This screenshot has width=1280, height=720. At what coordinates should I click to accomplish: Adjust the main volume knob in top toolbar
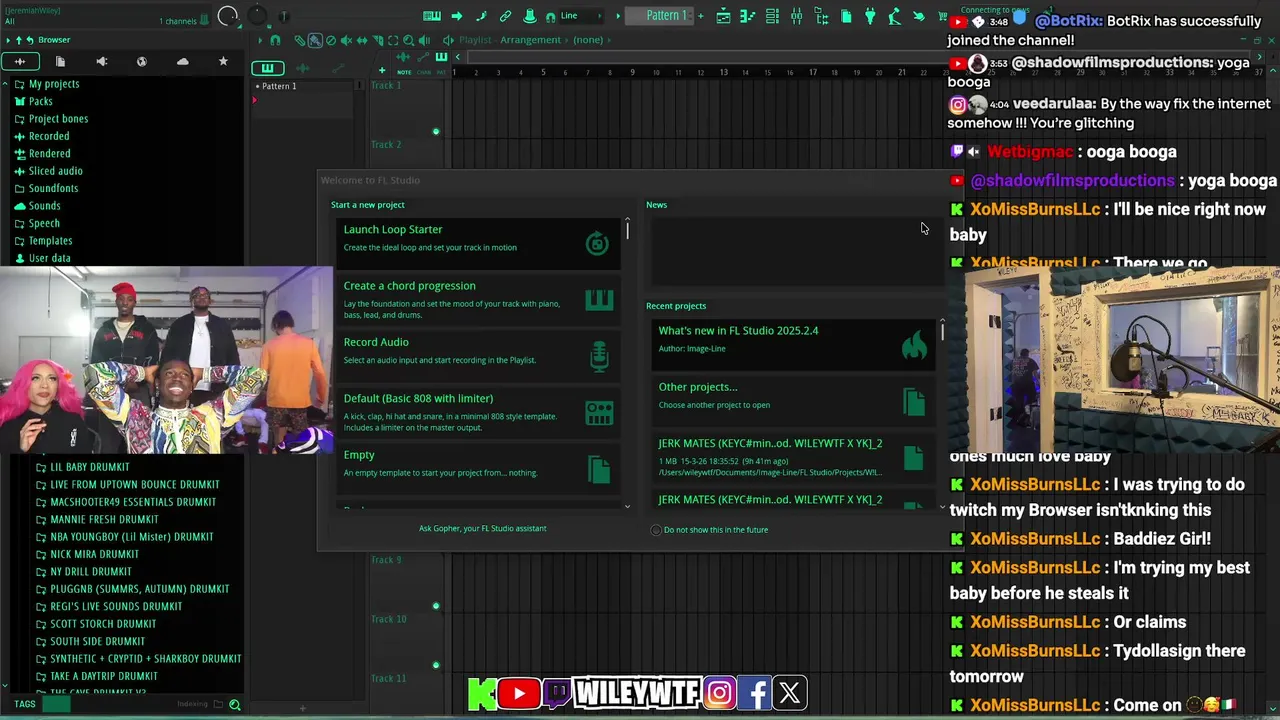[x=228, y=16]
